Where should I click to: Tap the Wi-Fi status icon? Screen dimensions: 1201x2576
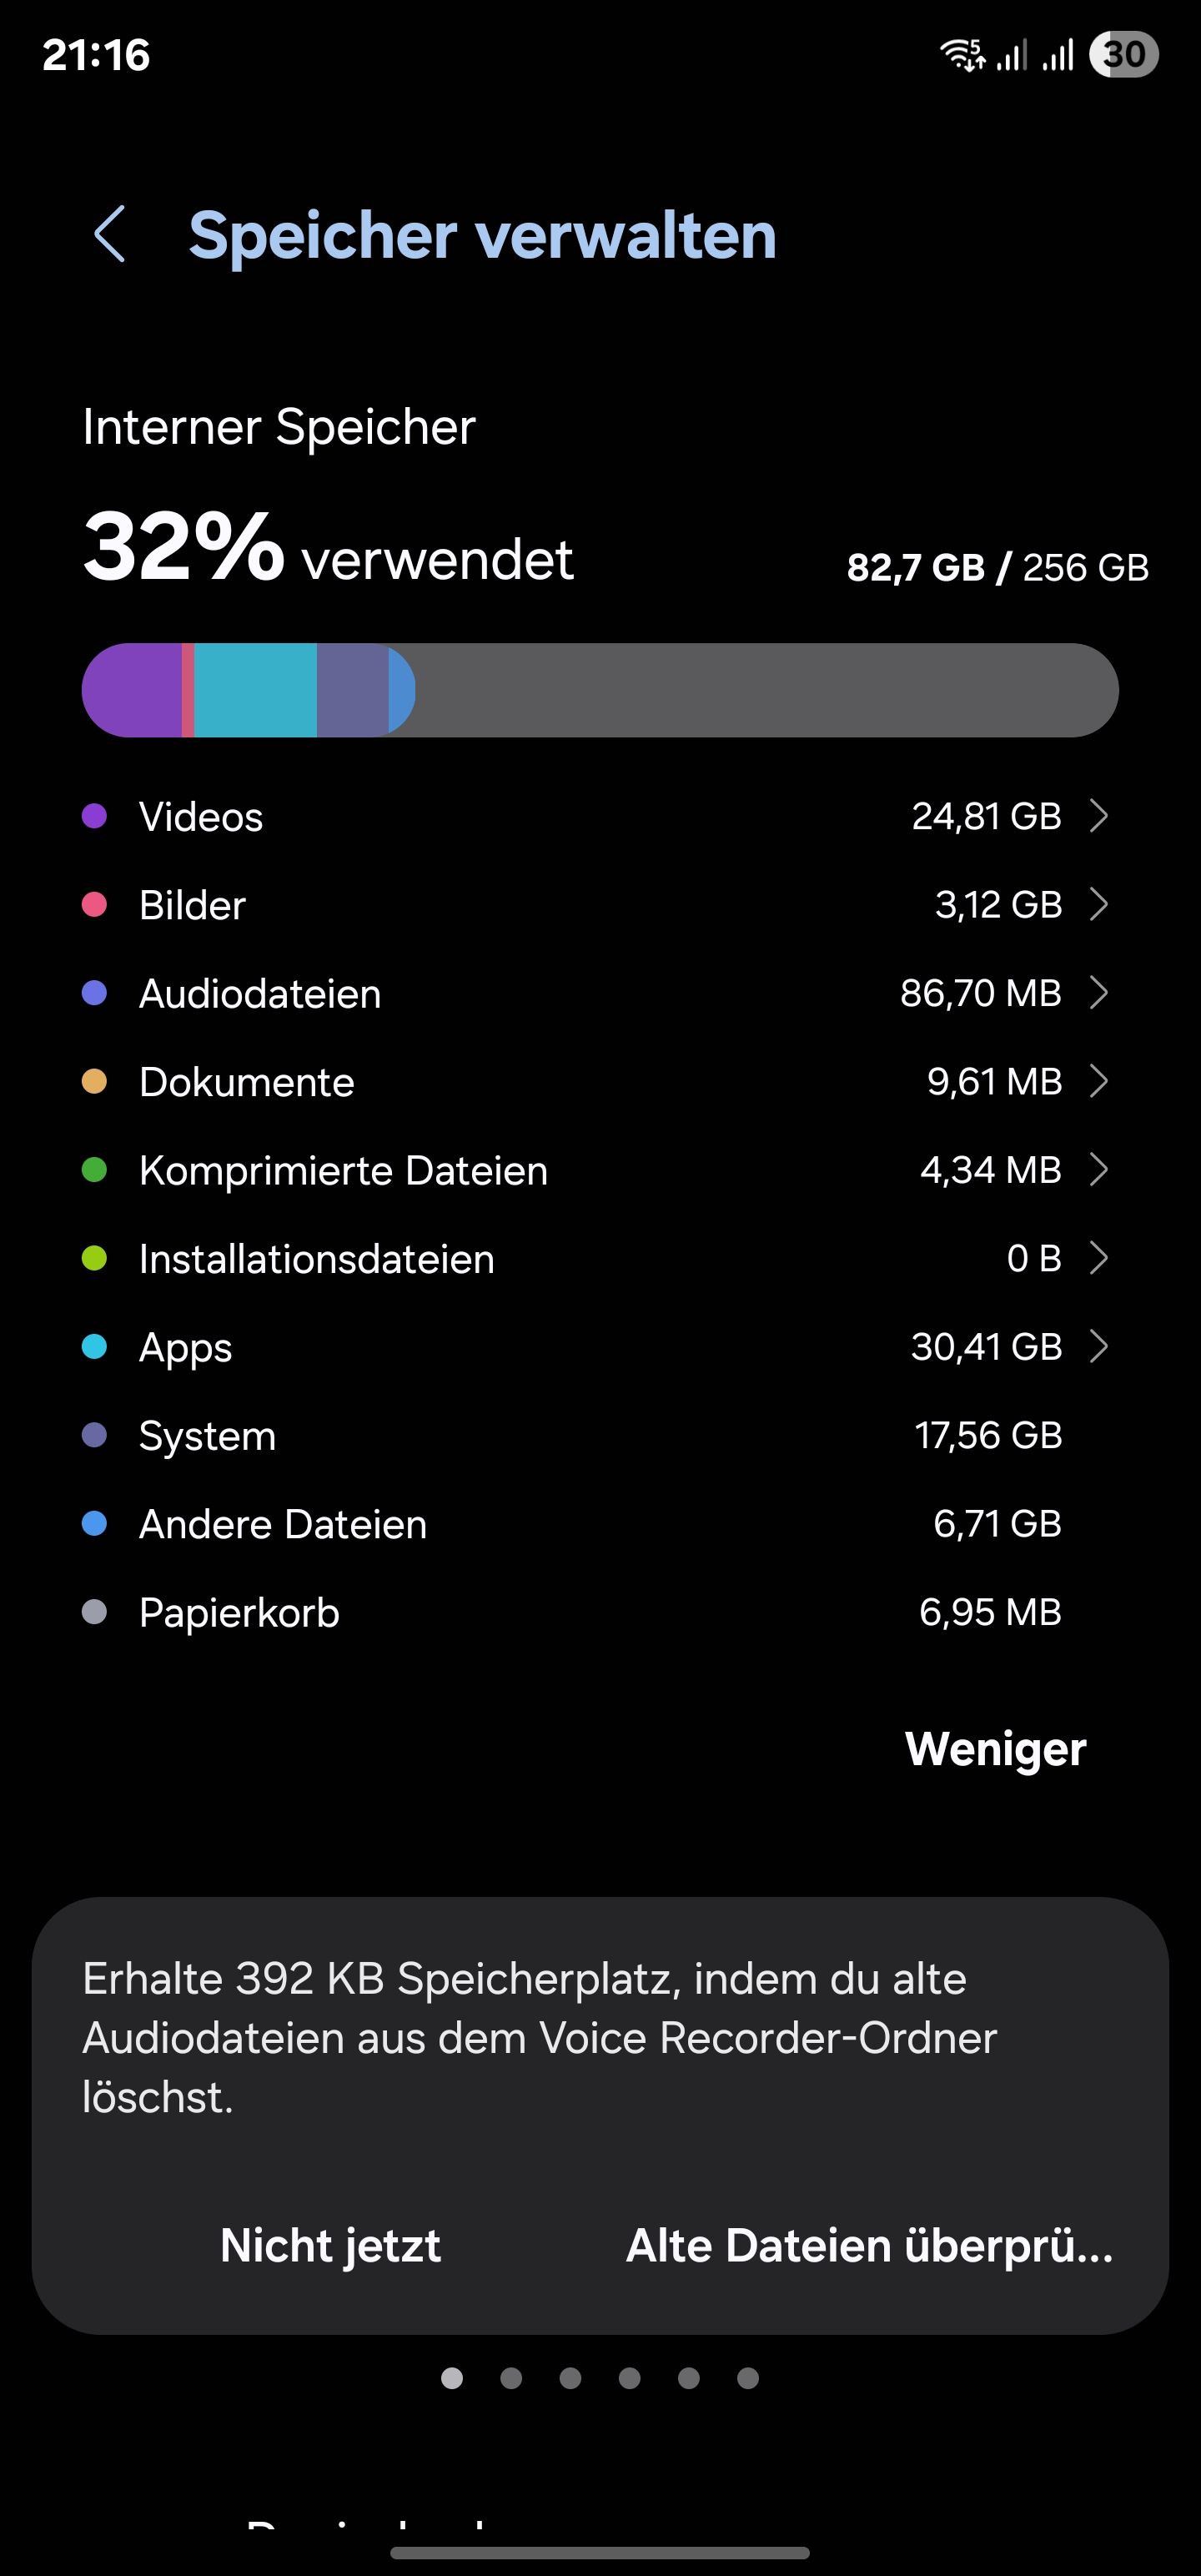click(x=962, y=54)
